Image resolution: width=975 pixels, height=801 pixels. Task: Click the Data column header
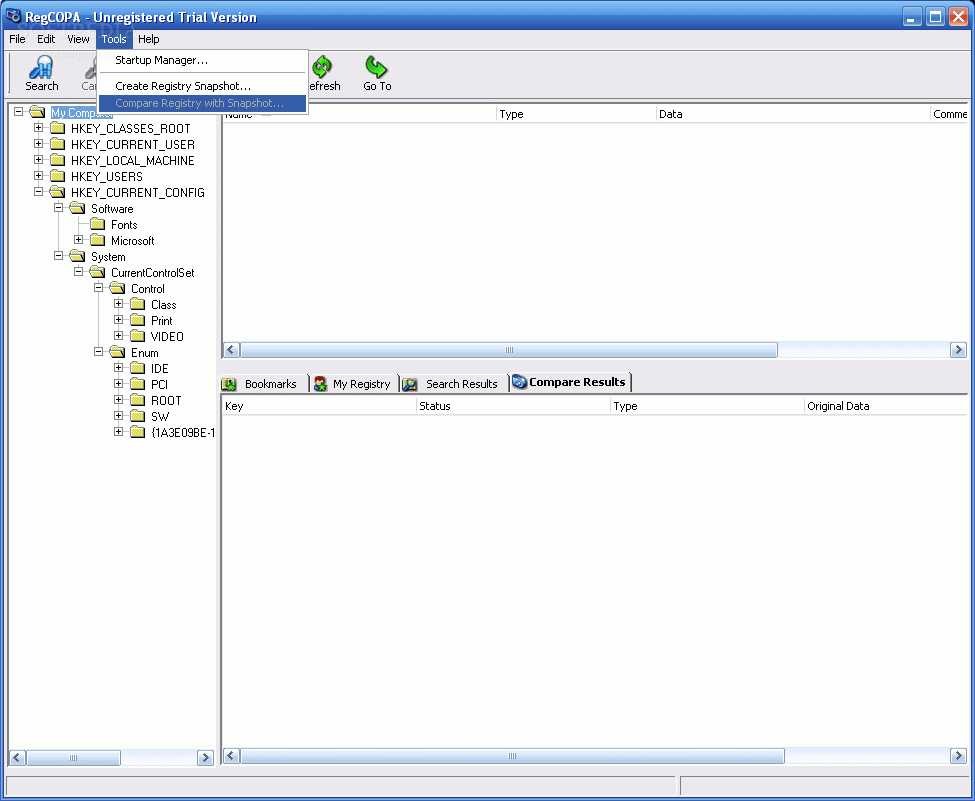coord(793,114)
